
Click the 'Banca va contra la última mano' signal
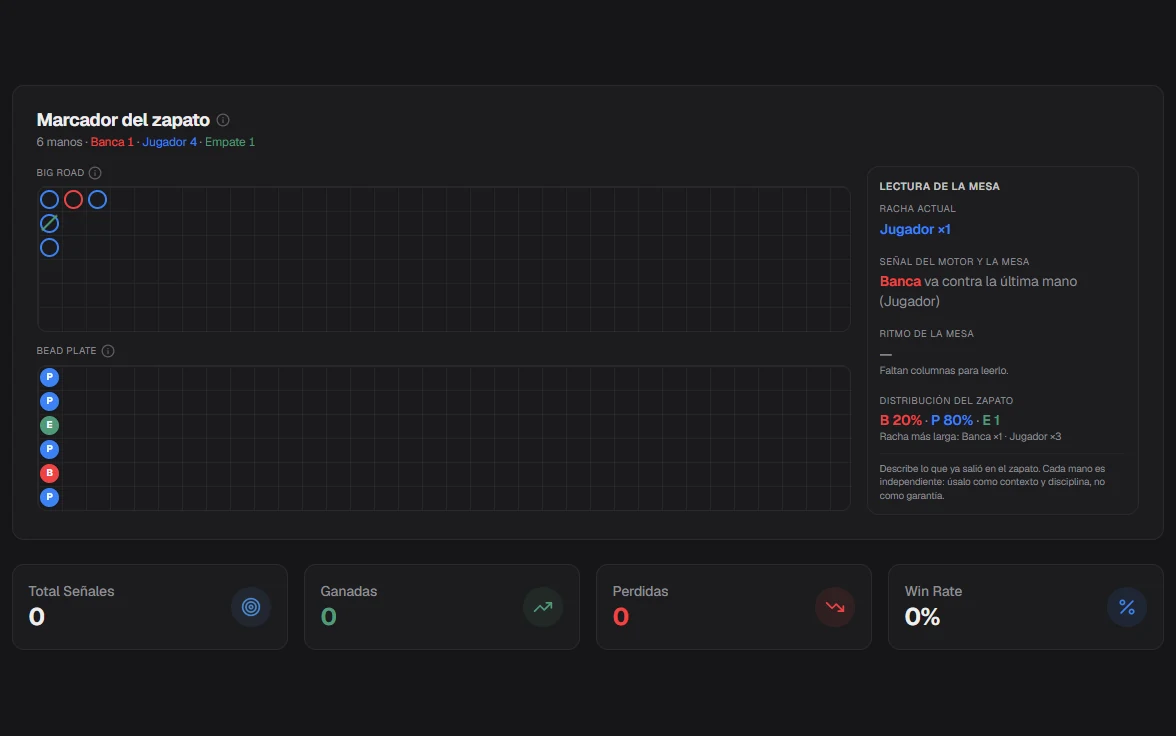click(978, 291)
